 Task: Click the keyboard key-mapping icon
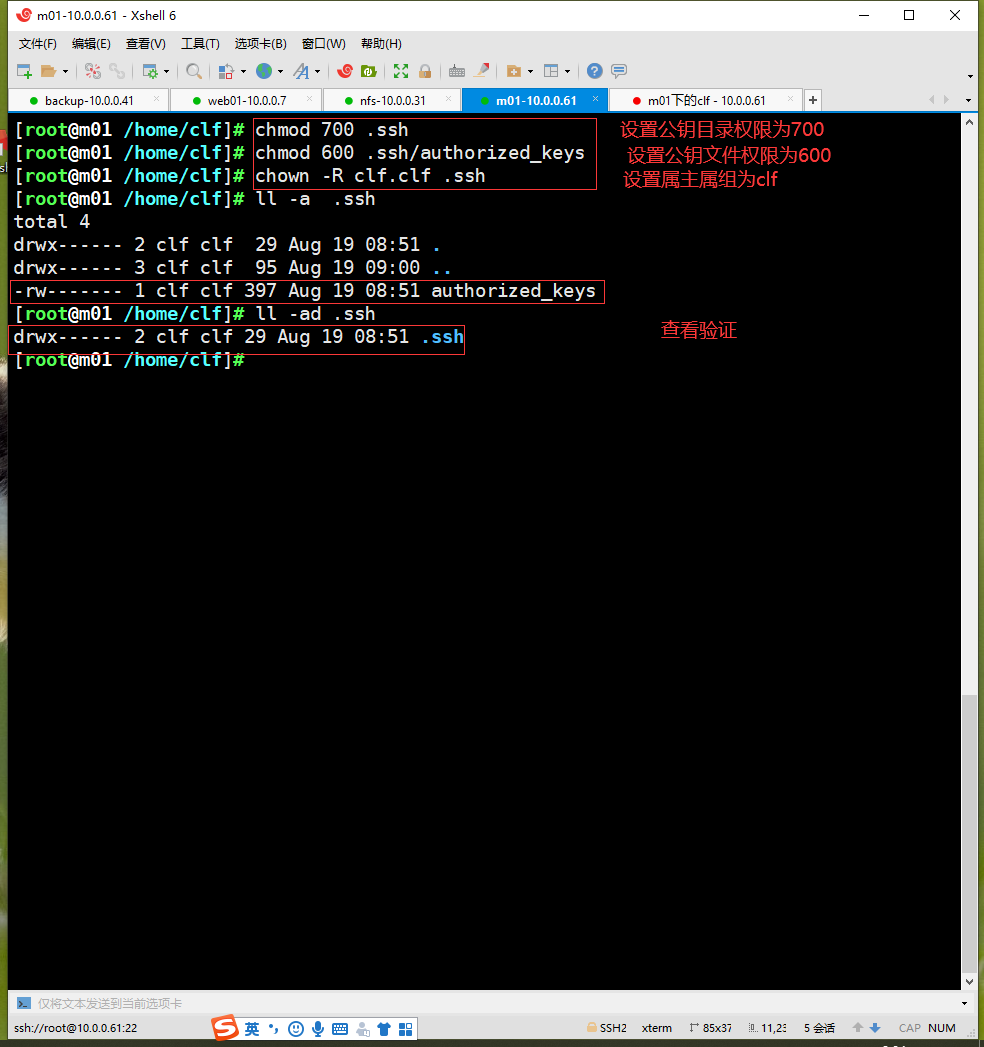pyautogui.click(x=457, y=71)
